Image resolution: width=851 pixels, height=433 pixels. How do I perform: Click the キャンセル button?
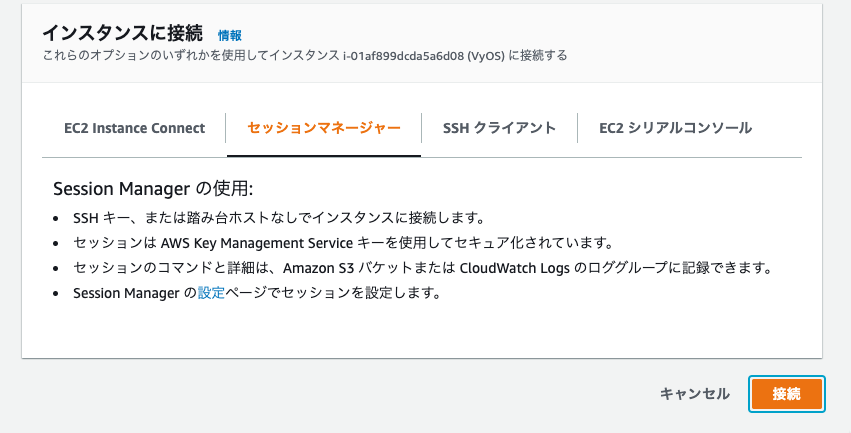(x=695, y=394)
